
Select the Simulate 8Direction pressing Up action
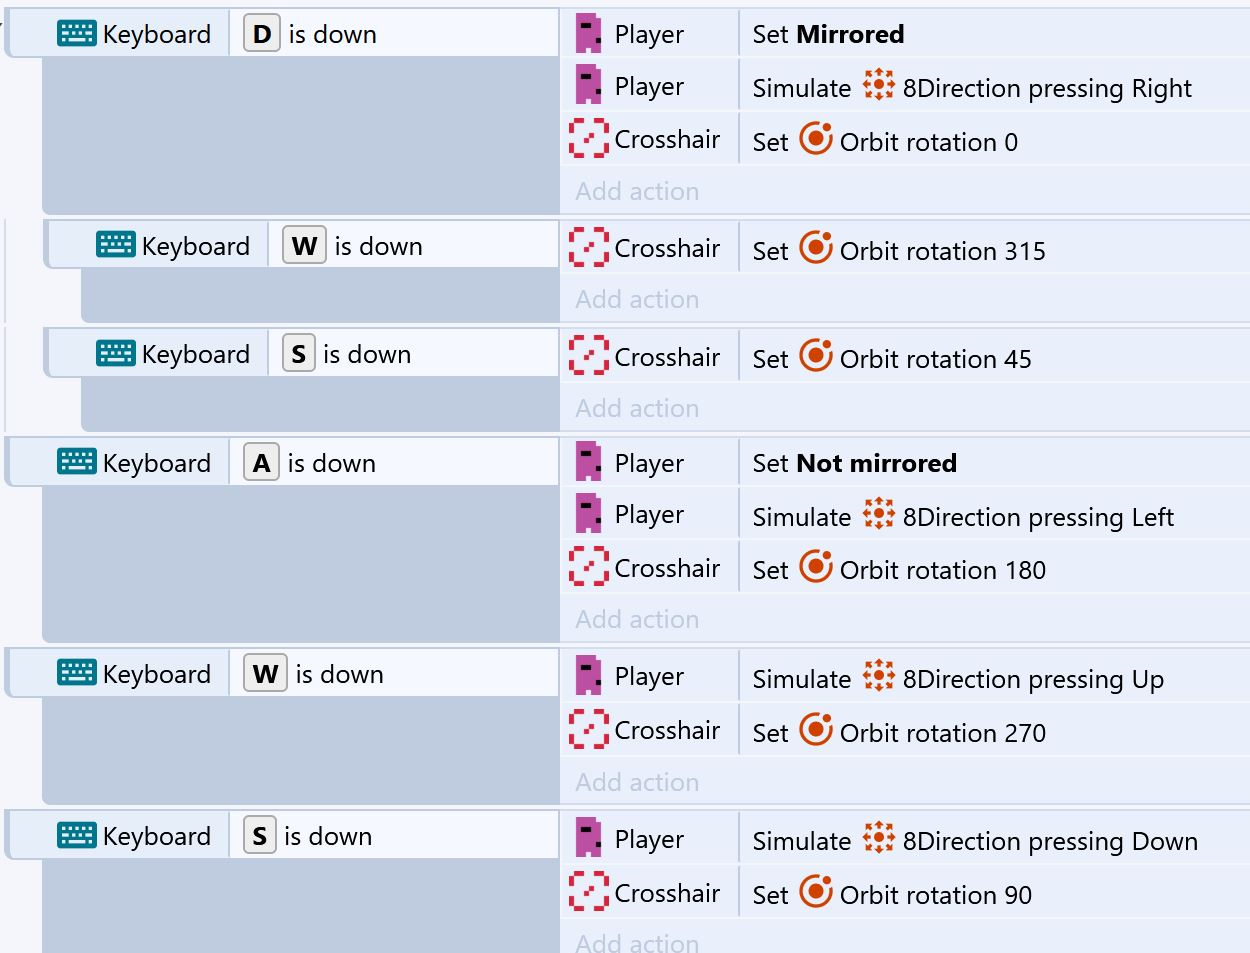click(958, 678)
